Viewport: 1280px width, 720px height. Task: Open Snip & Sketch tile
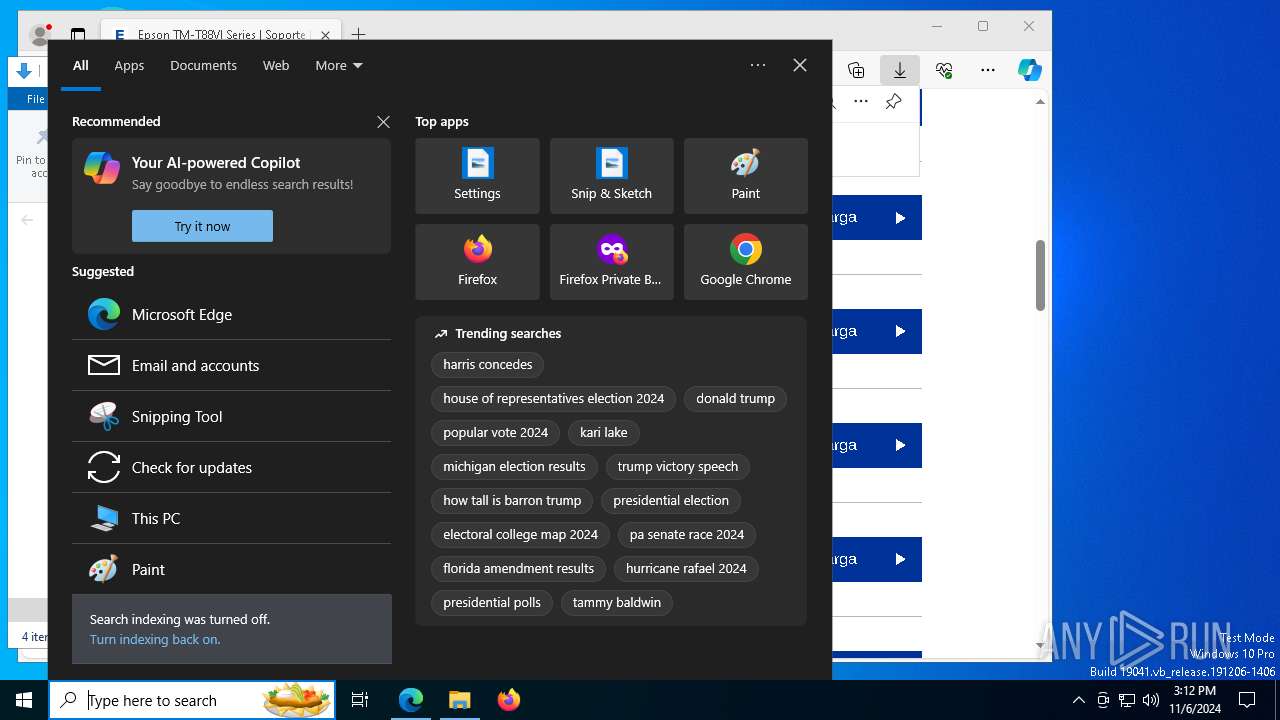click(x=611, y=176)
